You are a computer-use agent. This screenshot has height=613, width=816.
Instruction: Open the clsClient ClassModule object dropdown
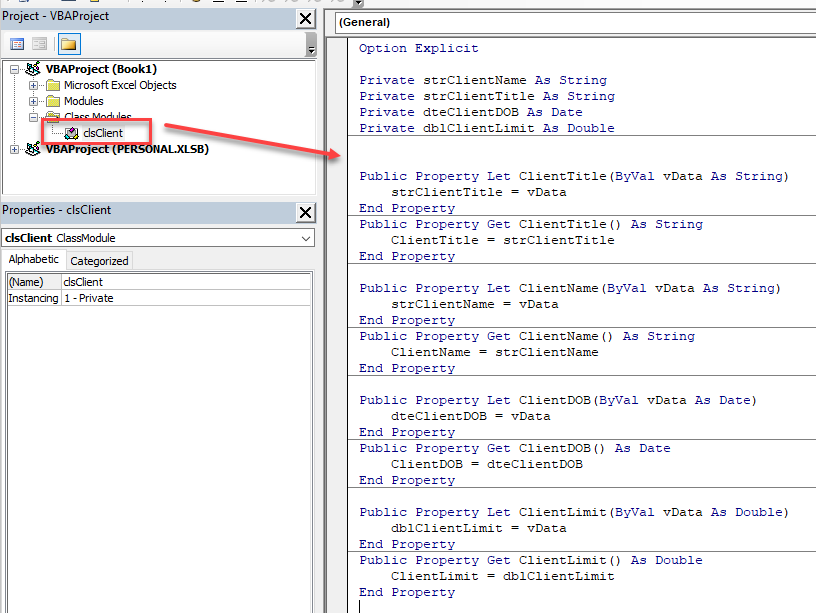(306, 238)
